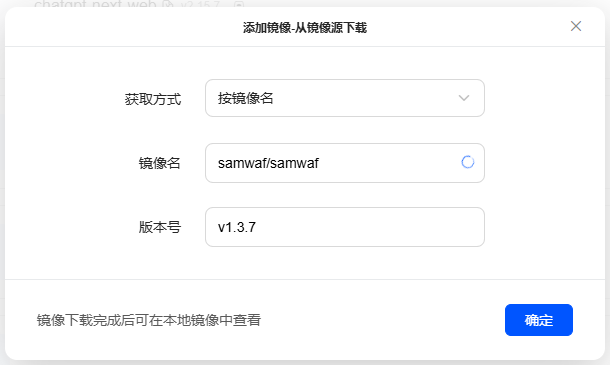Click the loading spinner in 镜像名 field
610x365 pixels.
click(468, 162)
